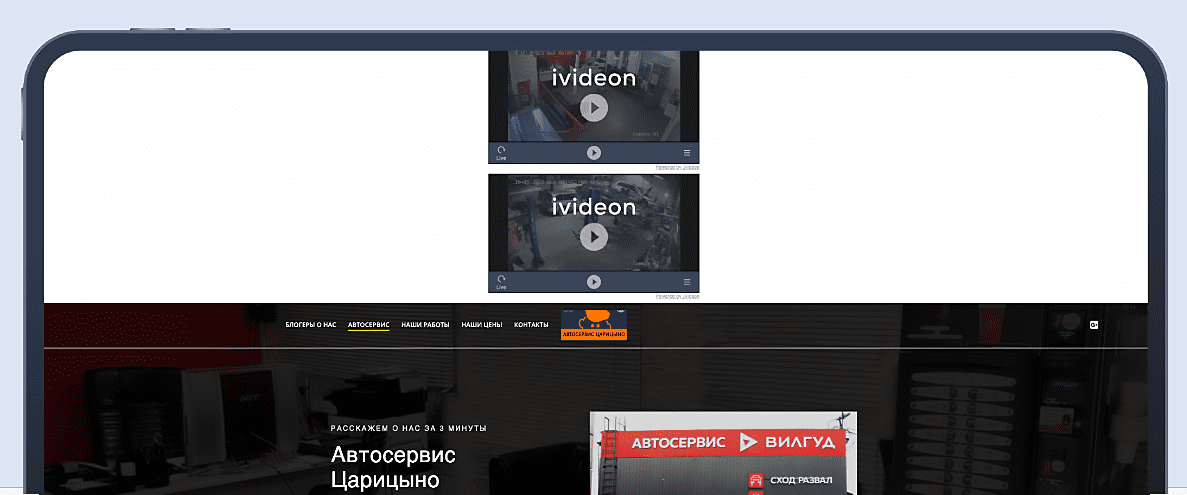The height and width of the screenshot is (495, 1187).
Task: Click the small play button in top player's control bar
Action: (x=594, y=153)
